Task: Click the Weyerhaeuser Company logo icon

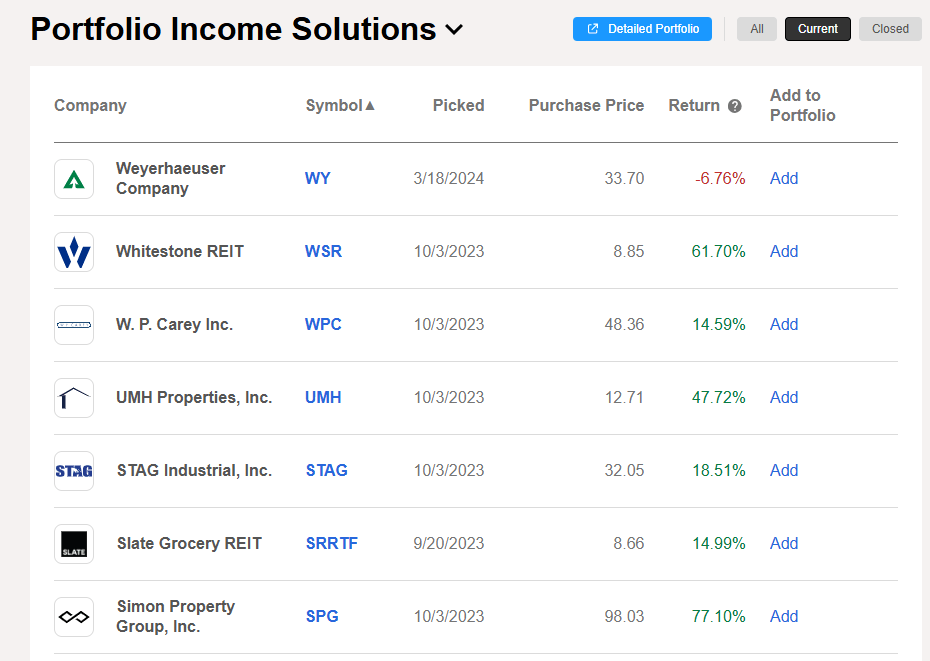Action: click(x=74, y=179)
